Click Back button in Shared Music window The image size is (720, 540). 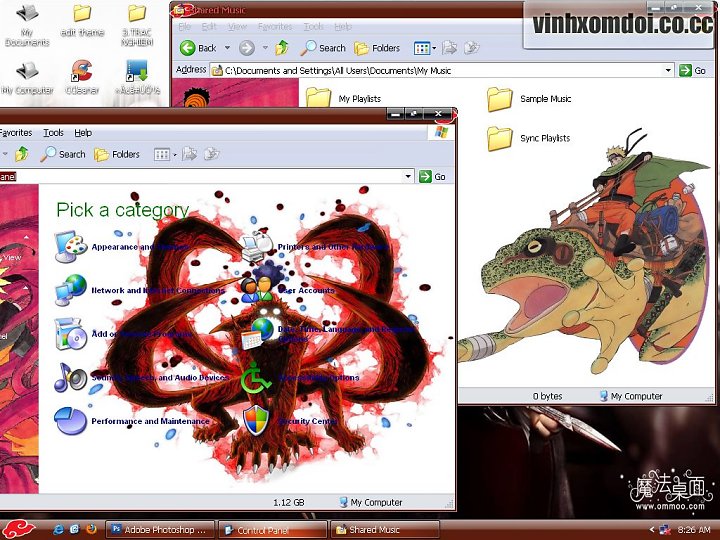(x=198, y=48)
